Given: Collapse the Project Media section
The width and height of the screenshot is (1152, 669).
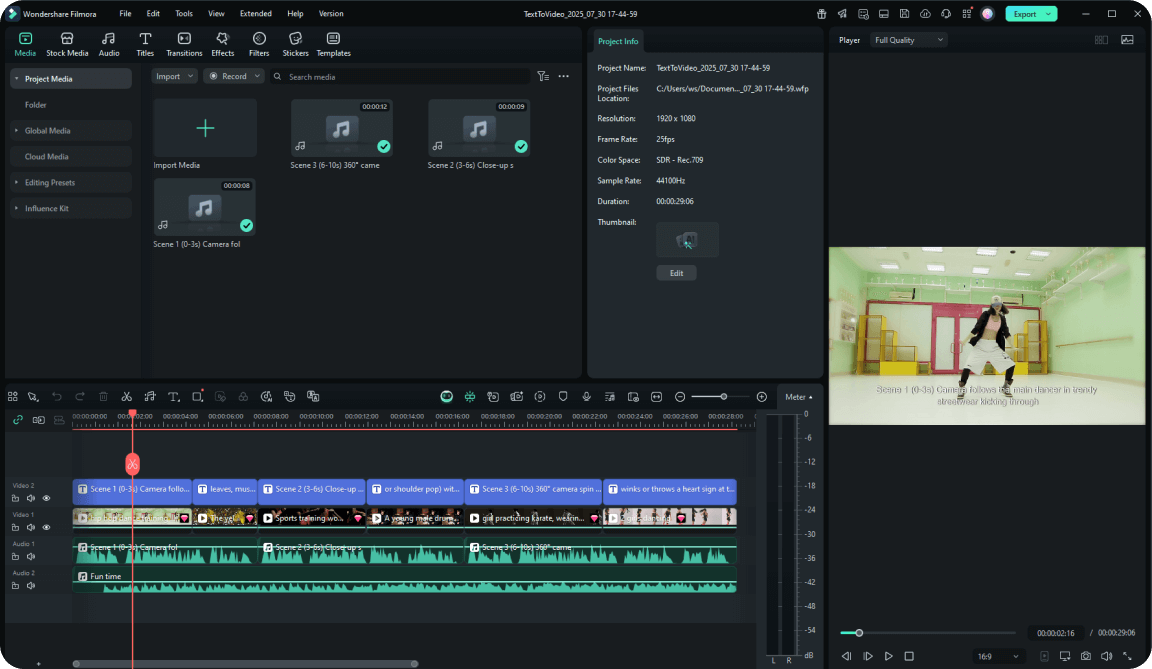Looking at the screenshot, I should [x=16, y=79].
